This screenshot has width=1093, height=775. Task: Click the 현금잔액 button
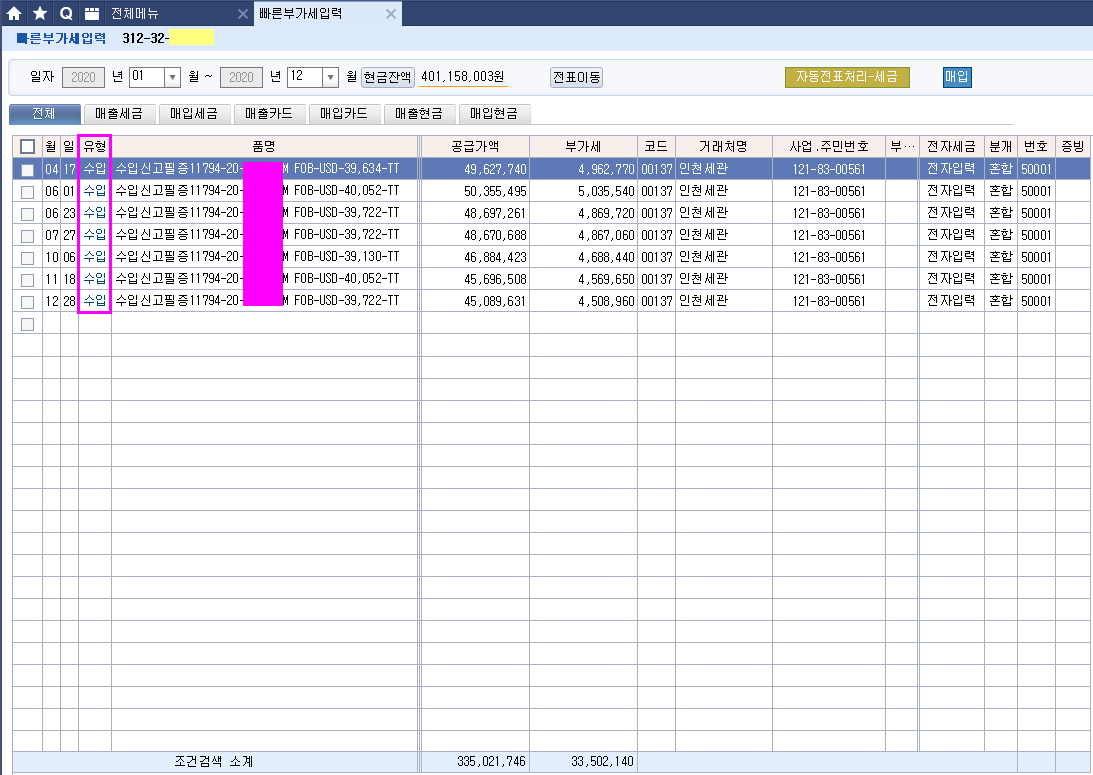click(x=387, y=77)
